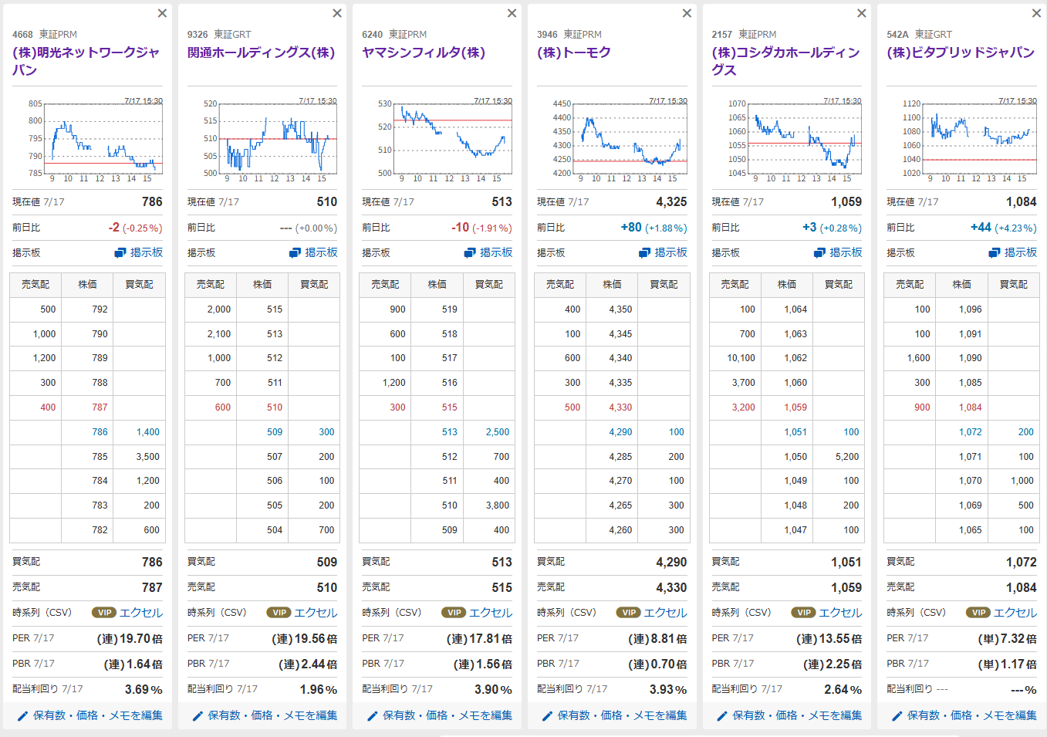This screenshot has width=1047, height=737.
Task: Select PBR value (連)2.25倍 for コシダカホールディングス
Action: (832, 664)
